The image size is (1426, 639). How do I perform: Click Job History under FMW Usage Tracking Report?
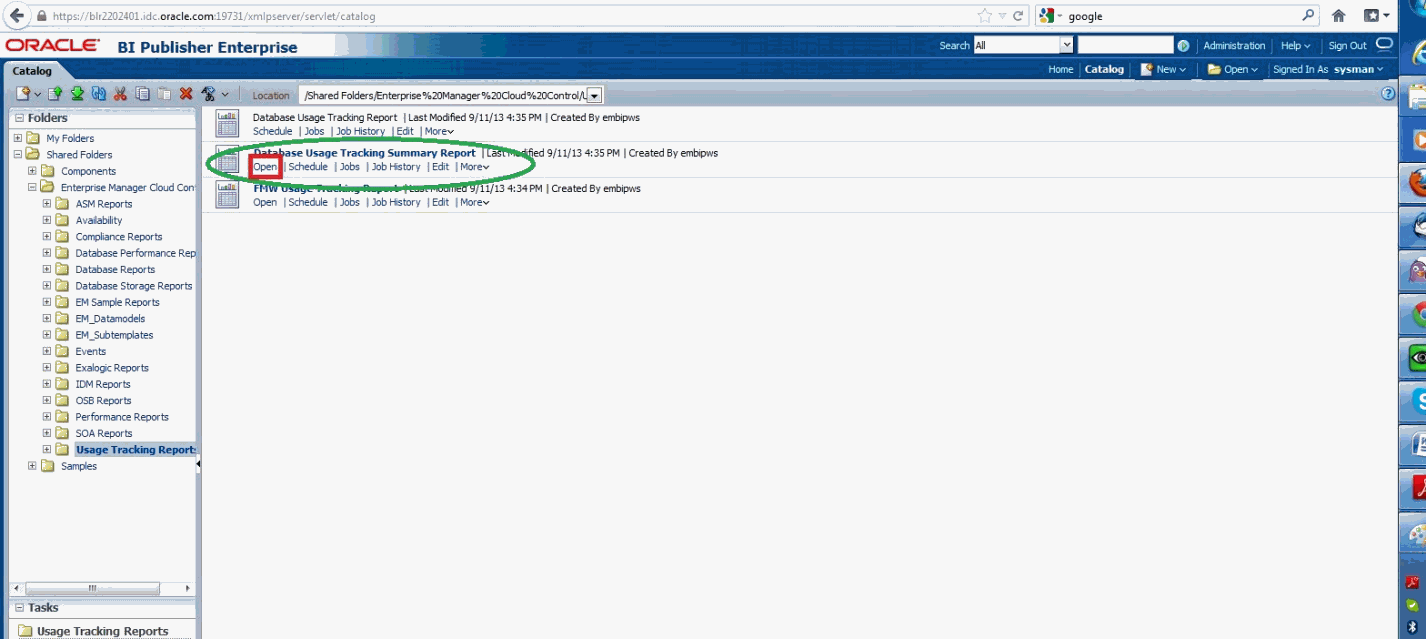[x=396, y=202]
